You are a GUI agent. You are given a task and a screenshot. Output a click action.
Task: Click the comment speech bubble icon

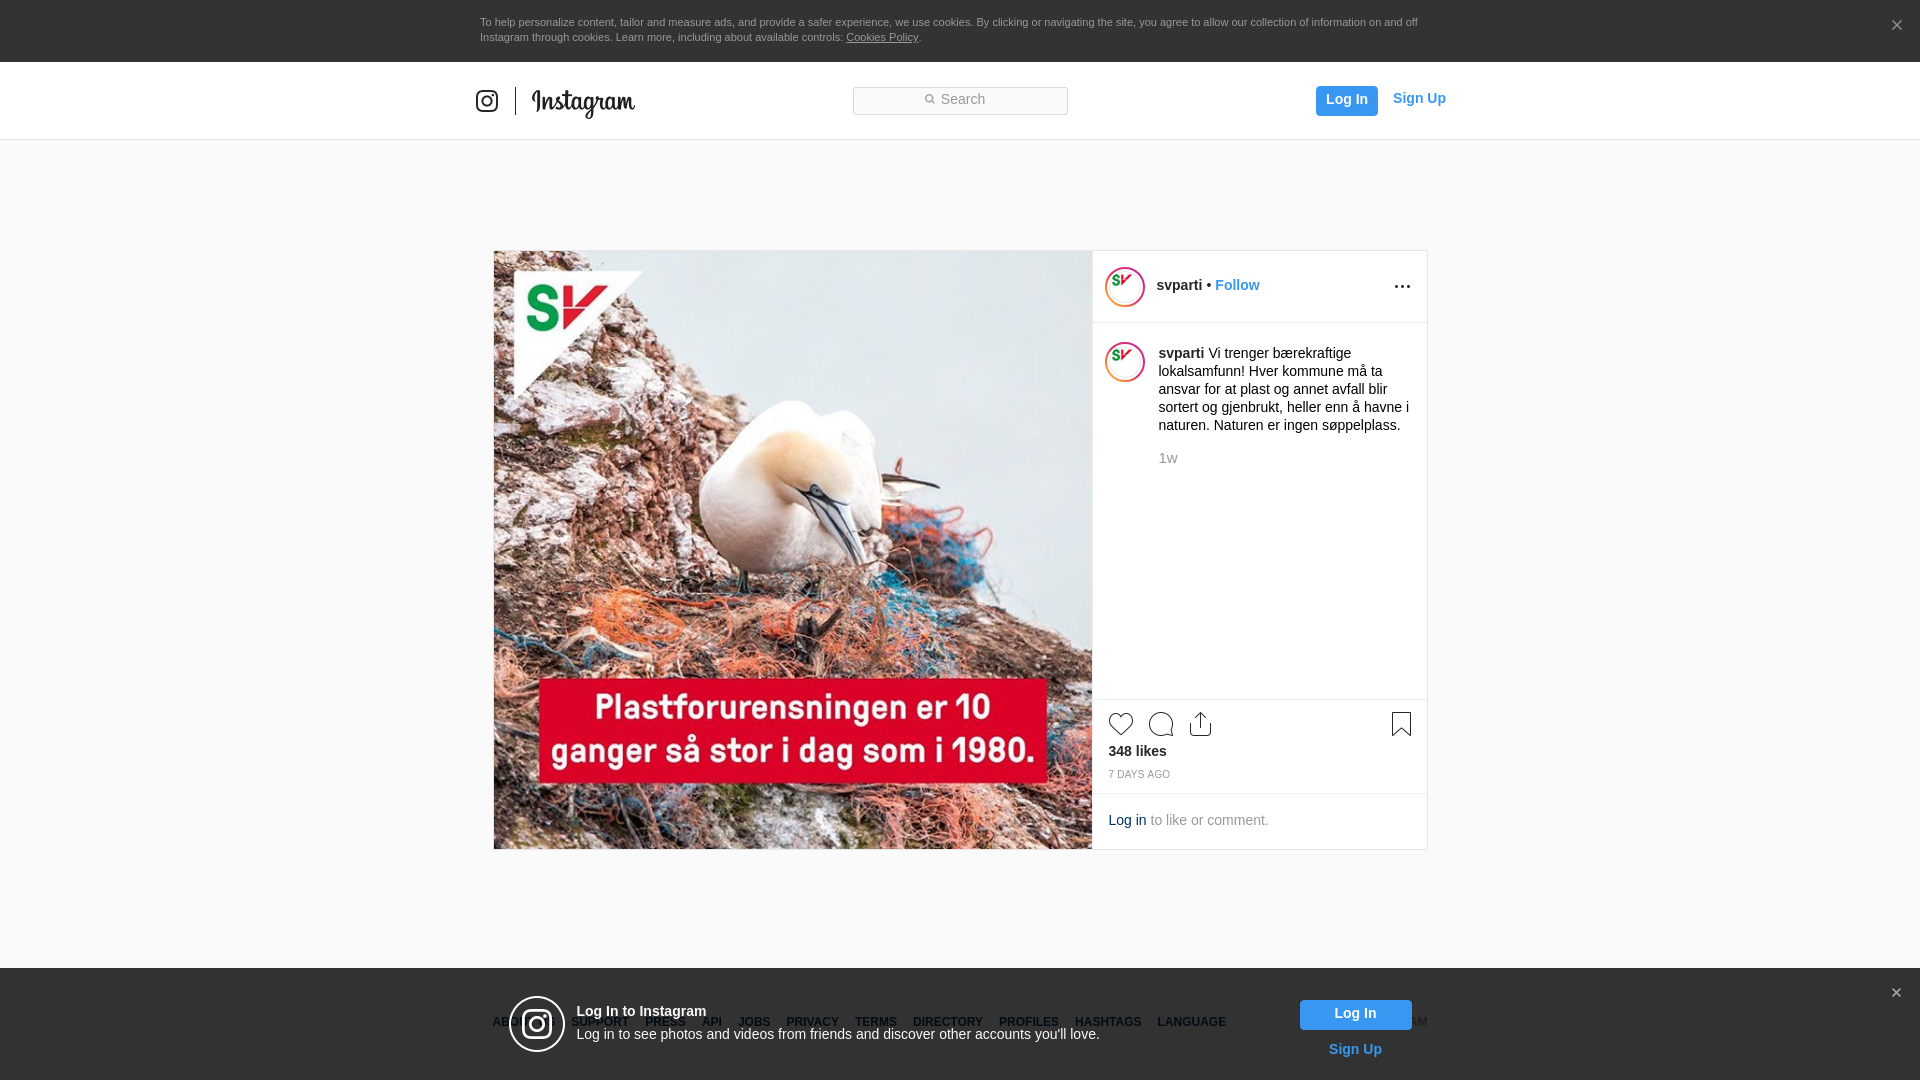1161,724
